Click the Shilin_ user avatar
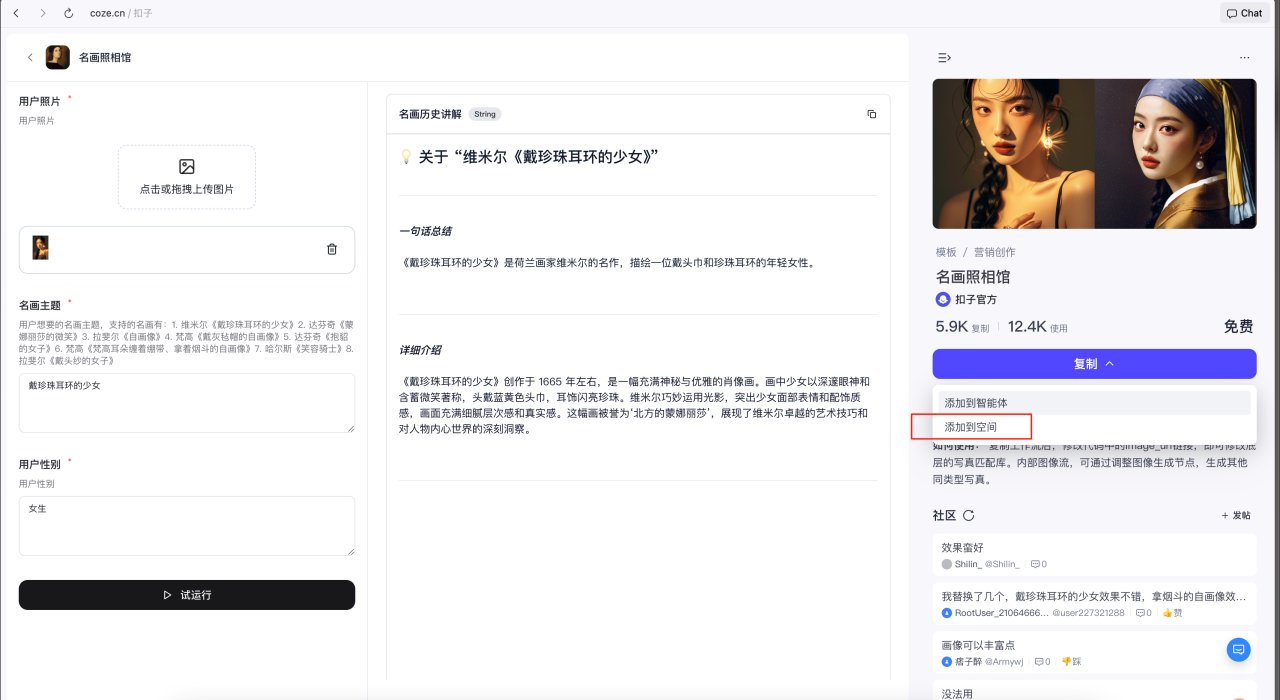The height and width of the screenshot is (700, 1280). [947, 564]
